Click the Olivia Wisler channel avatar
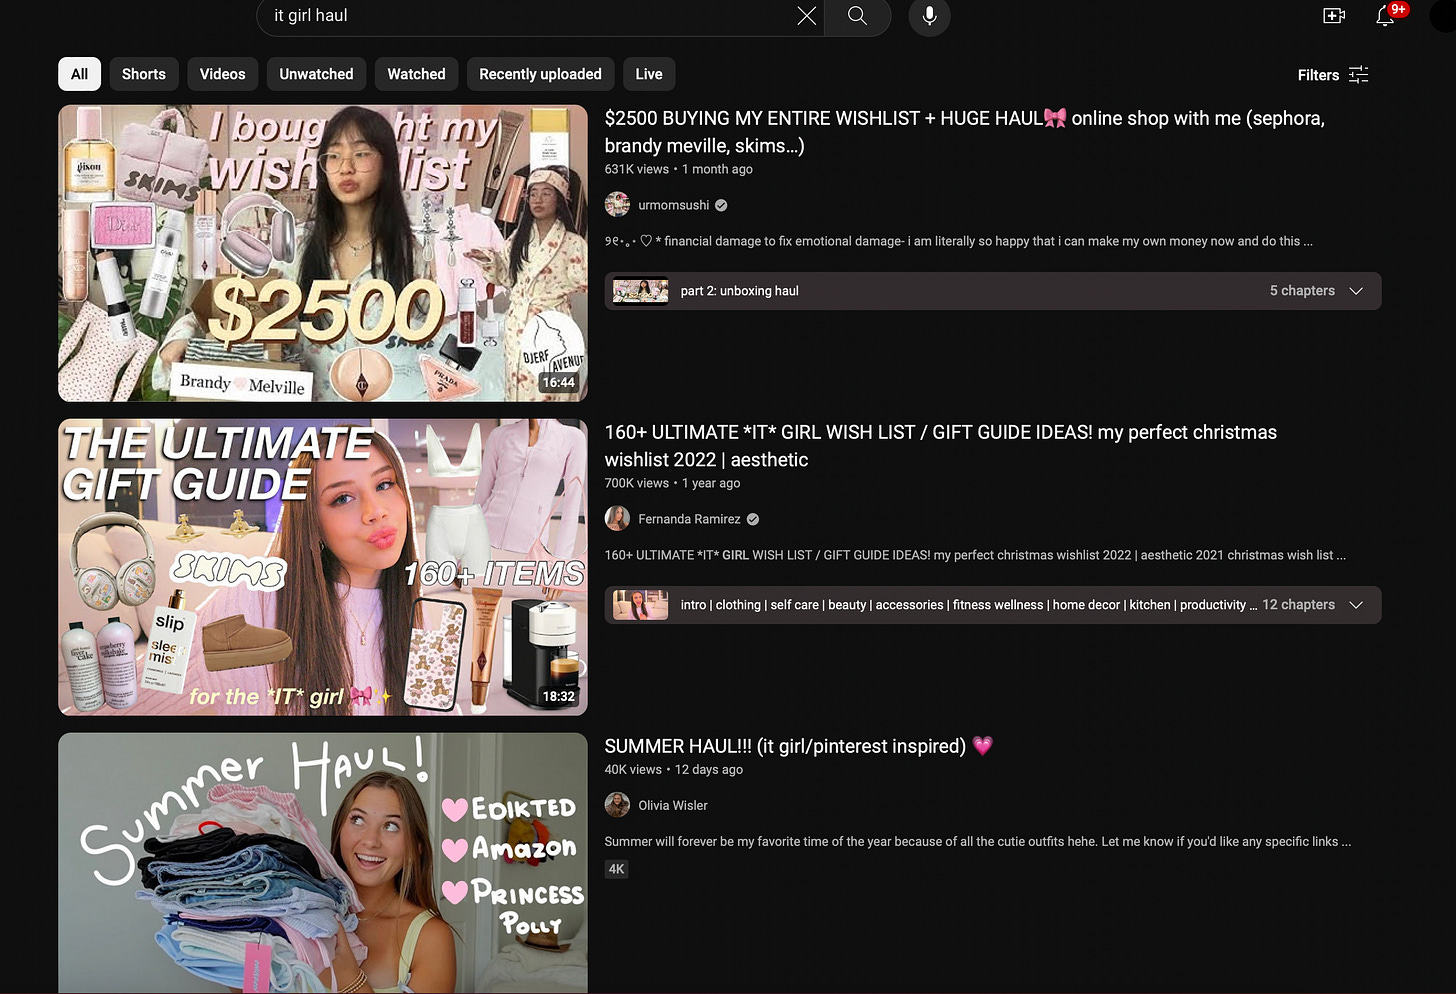The width and height of the screenshot is (1456, 994). (617, 805)
